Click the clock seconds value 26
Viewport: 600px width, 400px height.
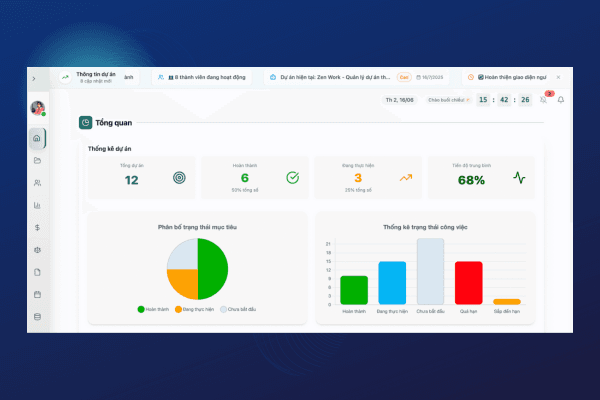coord(525,100)
